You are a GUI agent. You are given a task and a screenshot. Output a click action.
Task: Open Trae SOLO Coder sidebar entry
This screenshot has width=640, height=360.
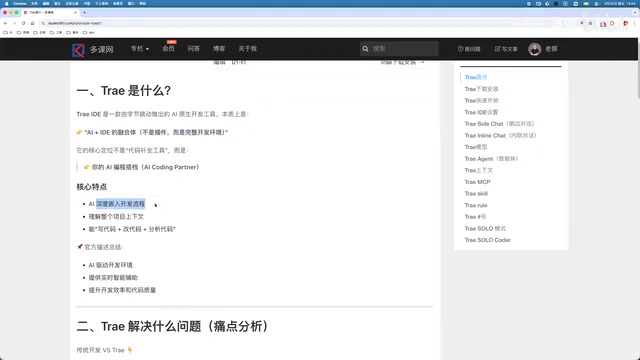click(487, 240)
